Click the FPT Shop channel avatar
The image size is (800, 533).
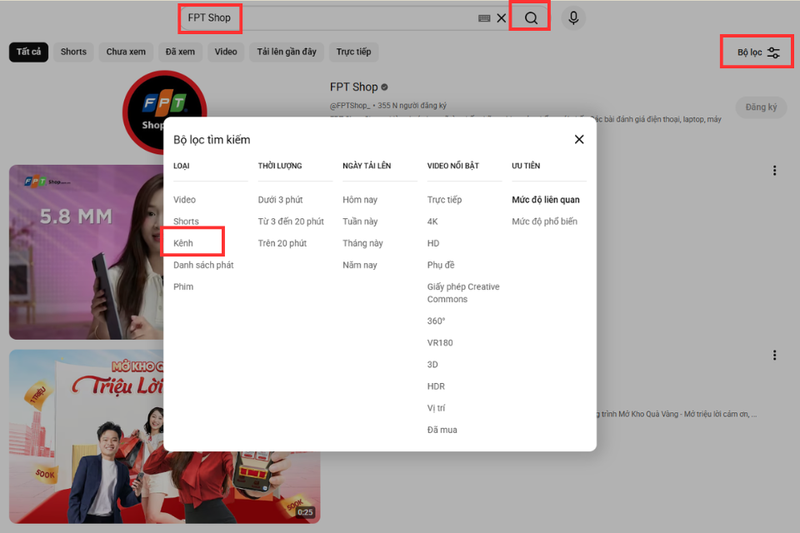point(165,112)
